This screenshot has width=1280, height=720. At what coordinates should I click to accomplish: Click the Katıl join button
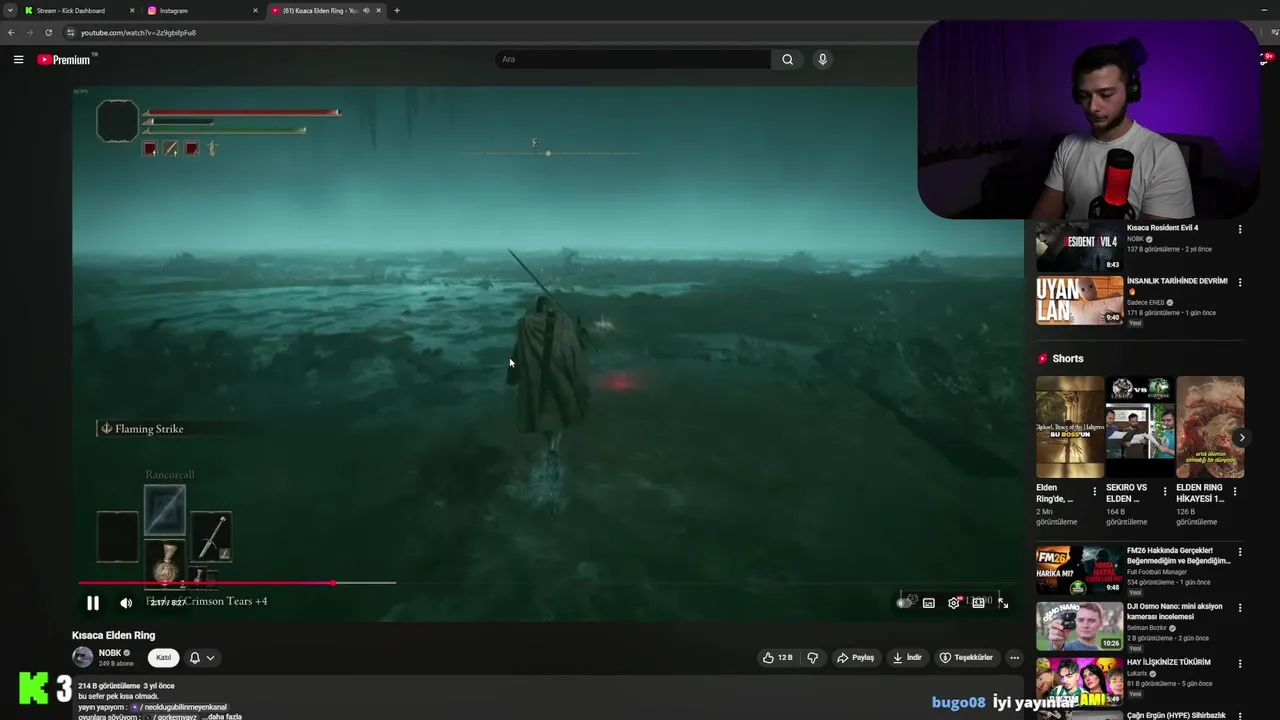pyautogui.click(x=163, y=658)
